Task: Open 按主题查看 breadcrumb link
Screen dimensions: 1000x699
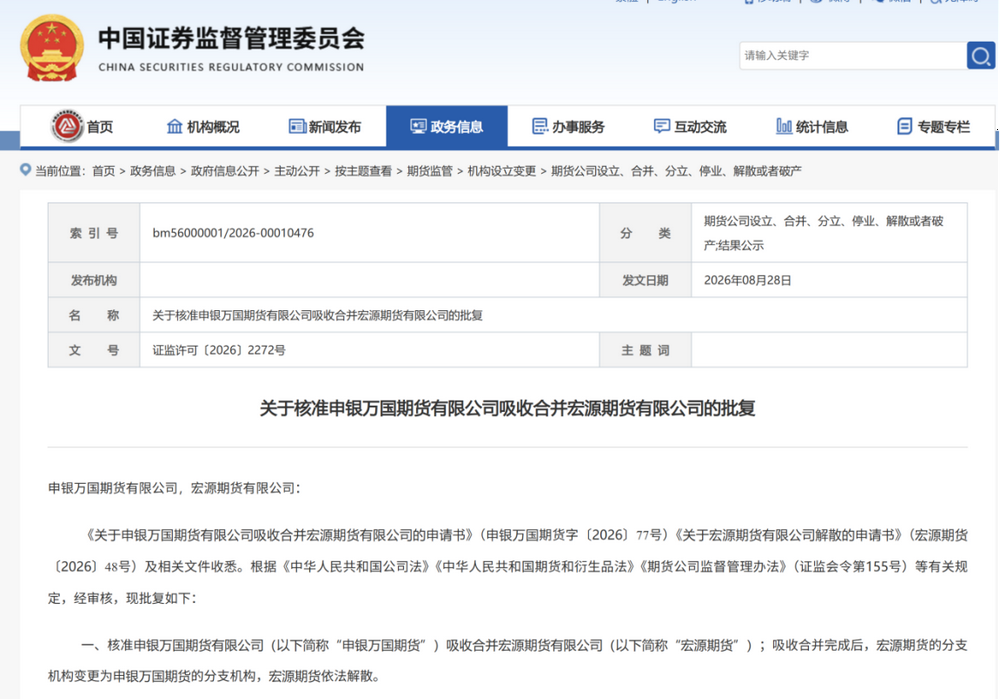Action: click(363, 171)
